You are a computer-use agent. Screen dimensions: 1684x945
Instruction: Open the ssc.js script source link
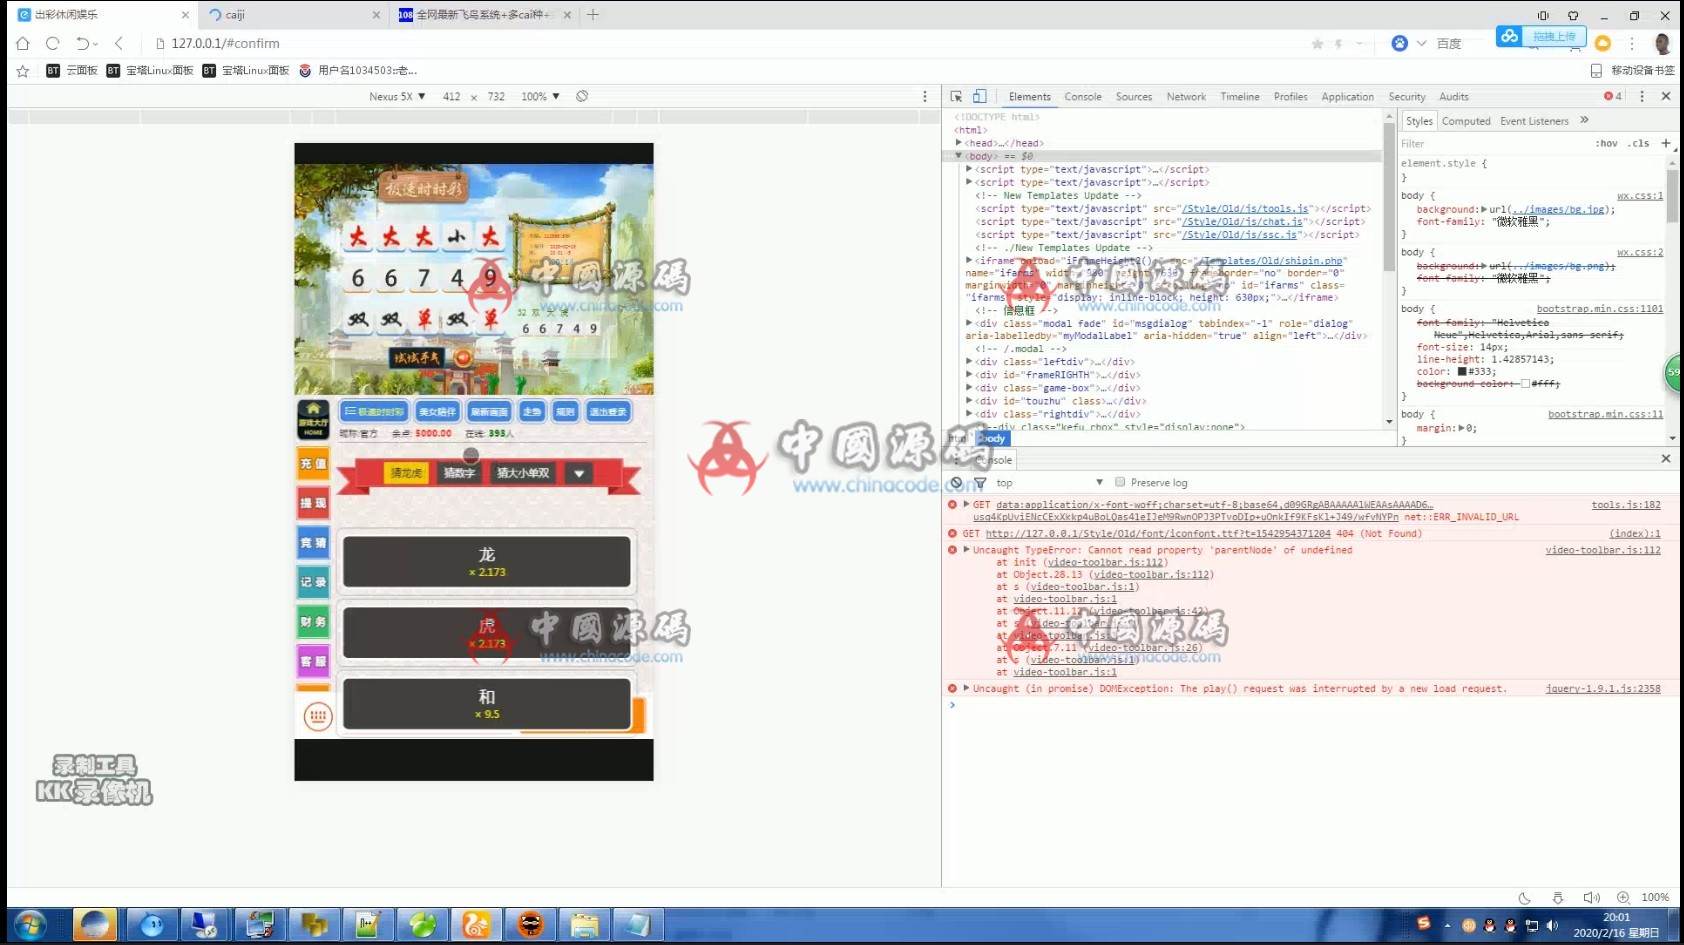pyautogui.click(x=1242, y=235)
